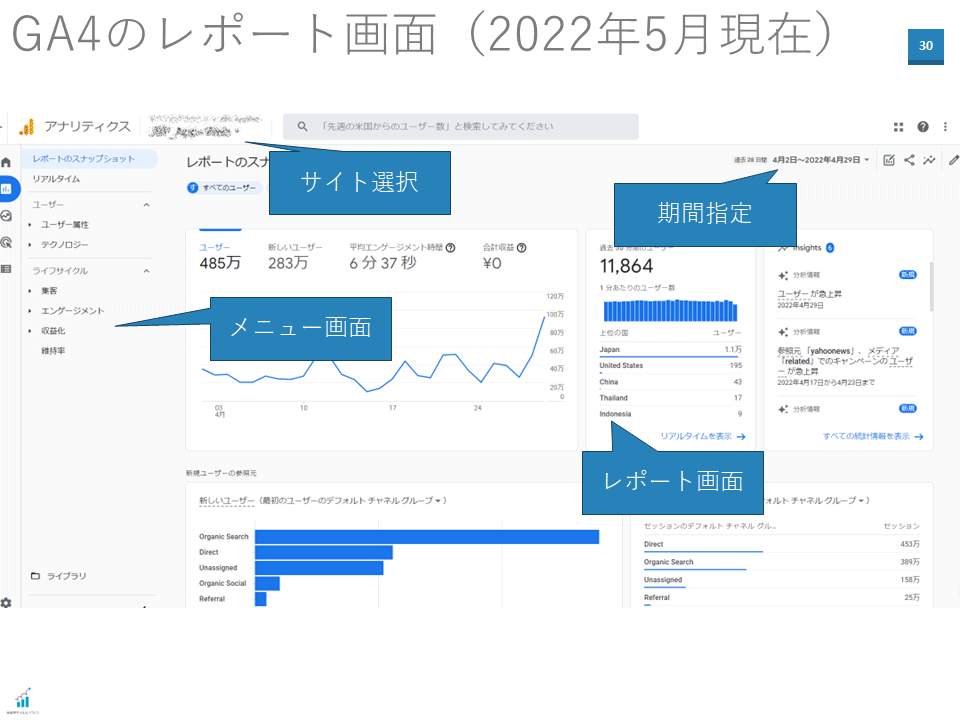
Task: Click the Japan row in top countries
Action: [670, 350]
